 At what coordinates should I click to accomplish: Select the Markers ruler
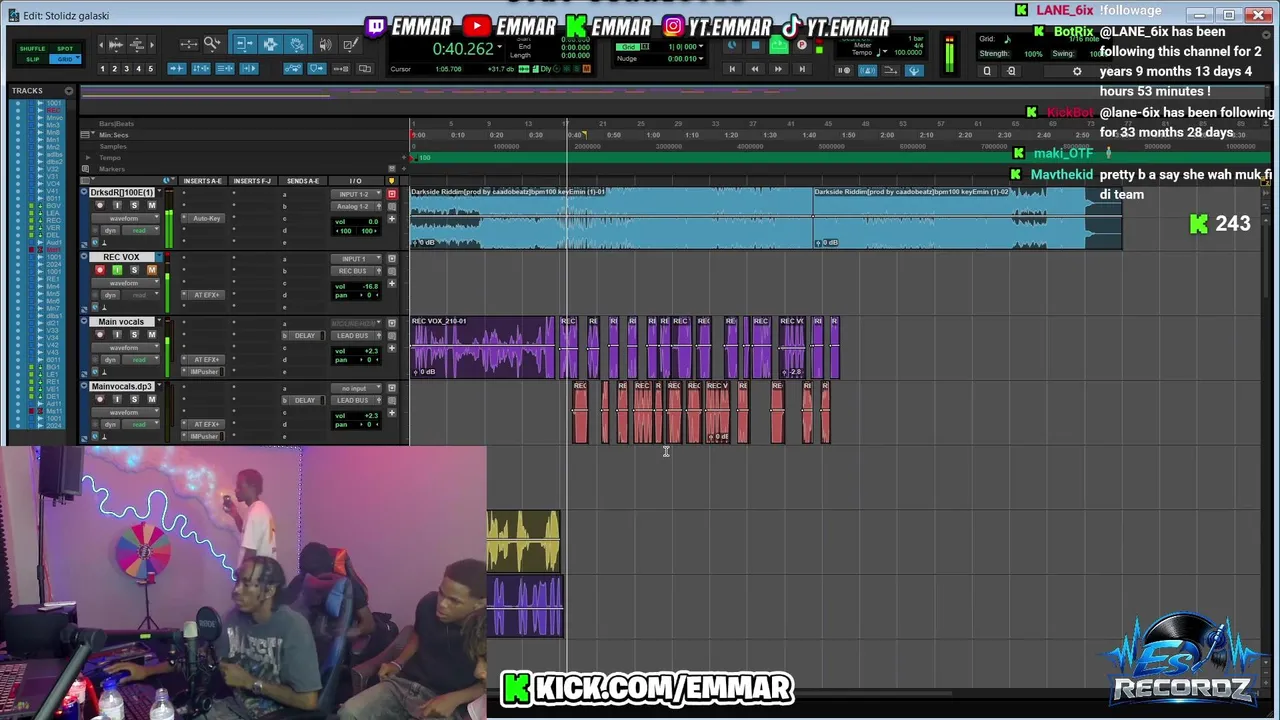(112, 169)
